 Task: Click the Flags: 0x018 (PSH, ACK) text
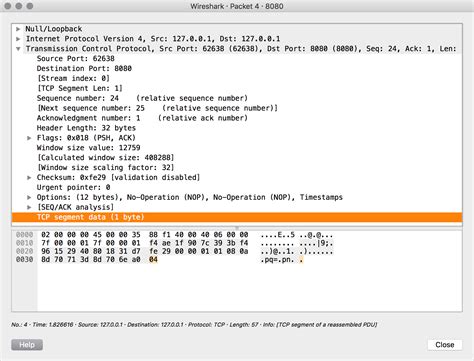[86, 138]
